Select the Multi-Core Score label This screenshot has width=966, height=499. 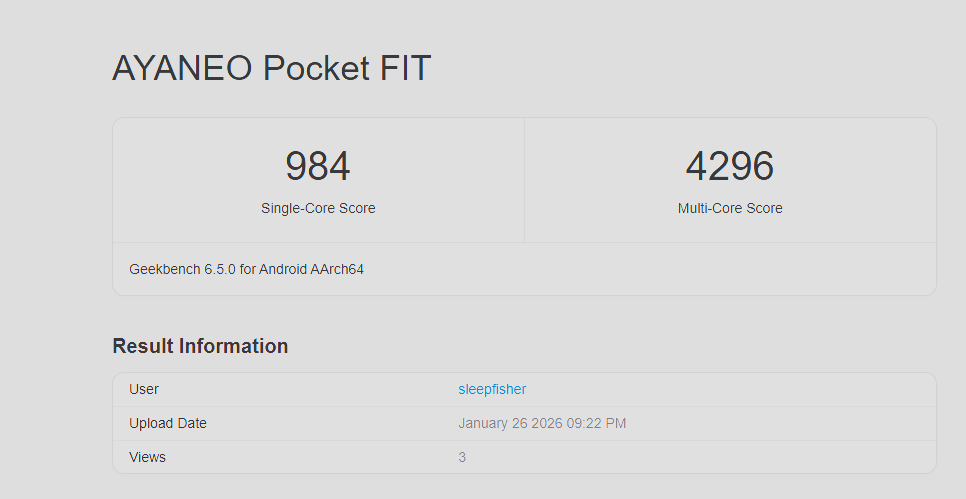pyautogui.click(x=730, y=209)
